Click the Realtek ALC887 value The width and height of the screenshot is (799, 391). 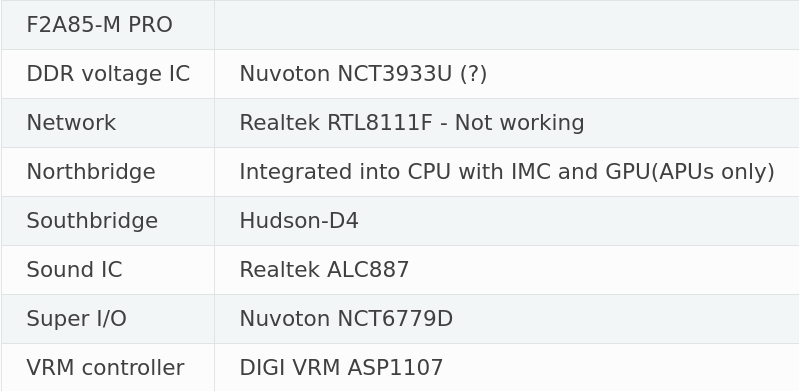point(324,270)
